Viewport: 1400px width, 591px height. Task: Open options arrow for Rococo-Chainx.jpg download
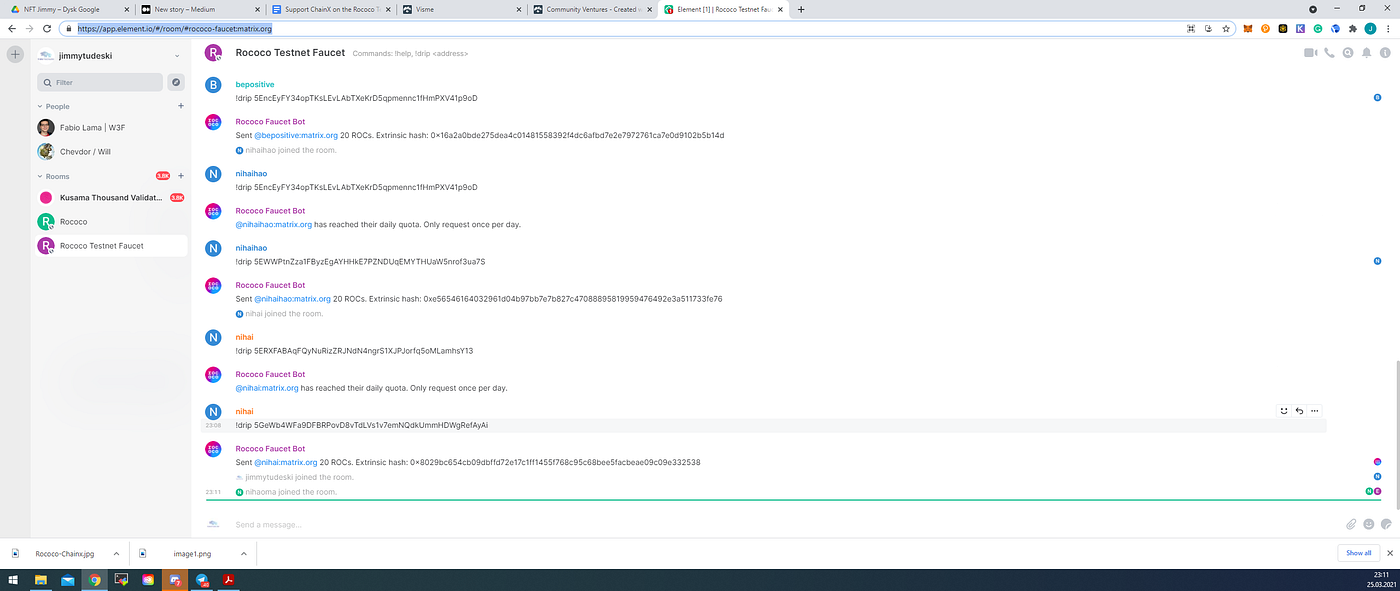(x=116, y=553)
